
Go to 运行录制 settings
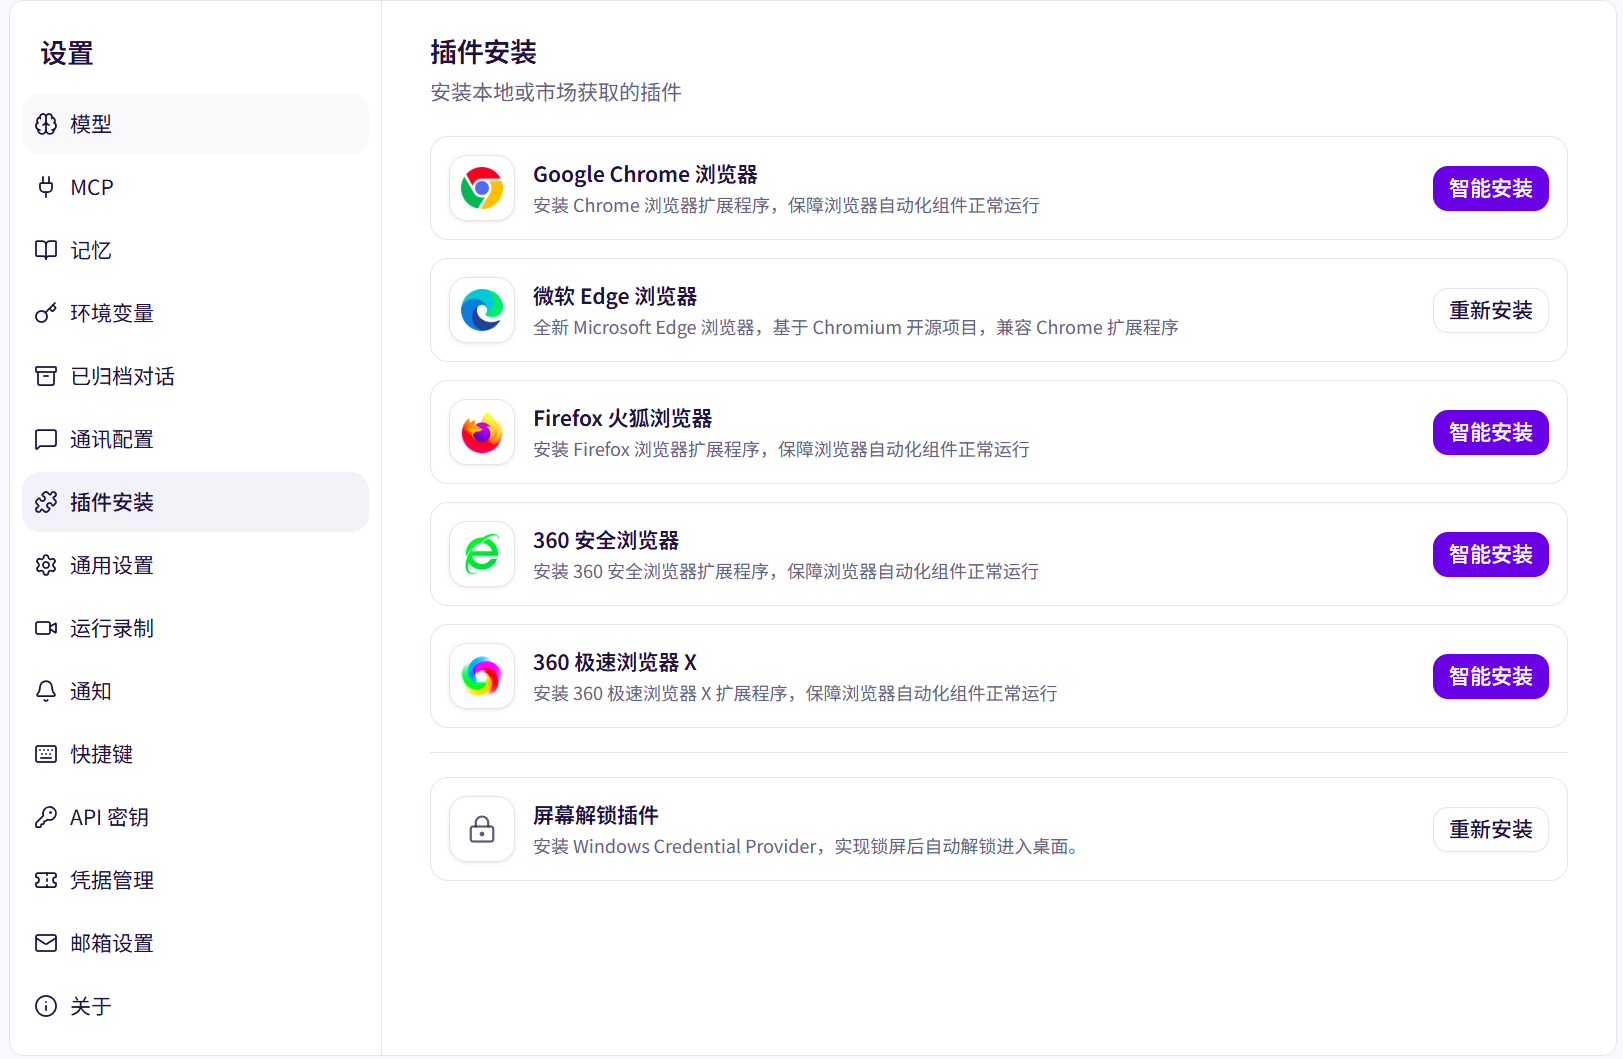point(196,628)
